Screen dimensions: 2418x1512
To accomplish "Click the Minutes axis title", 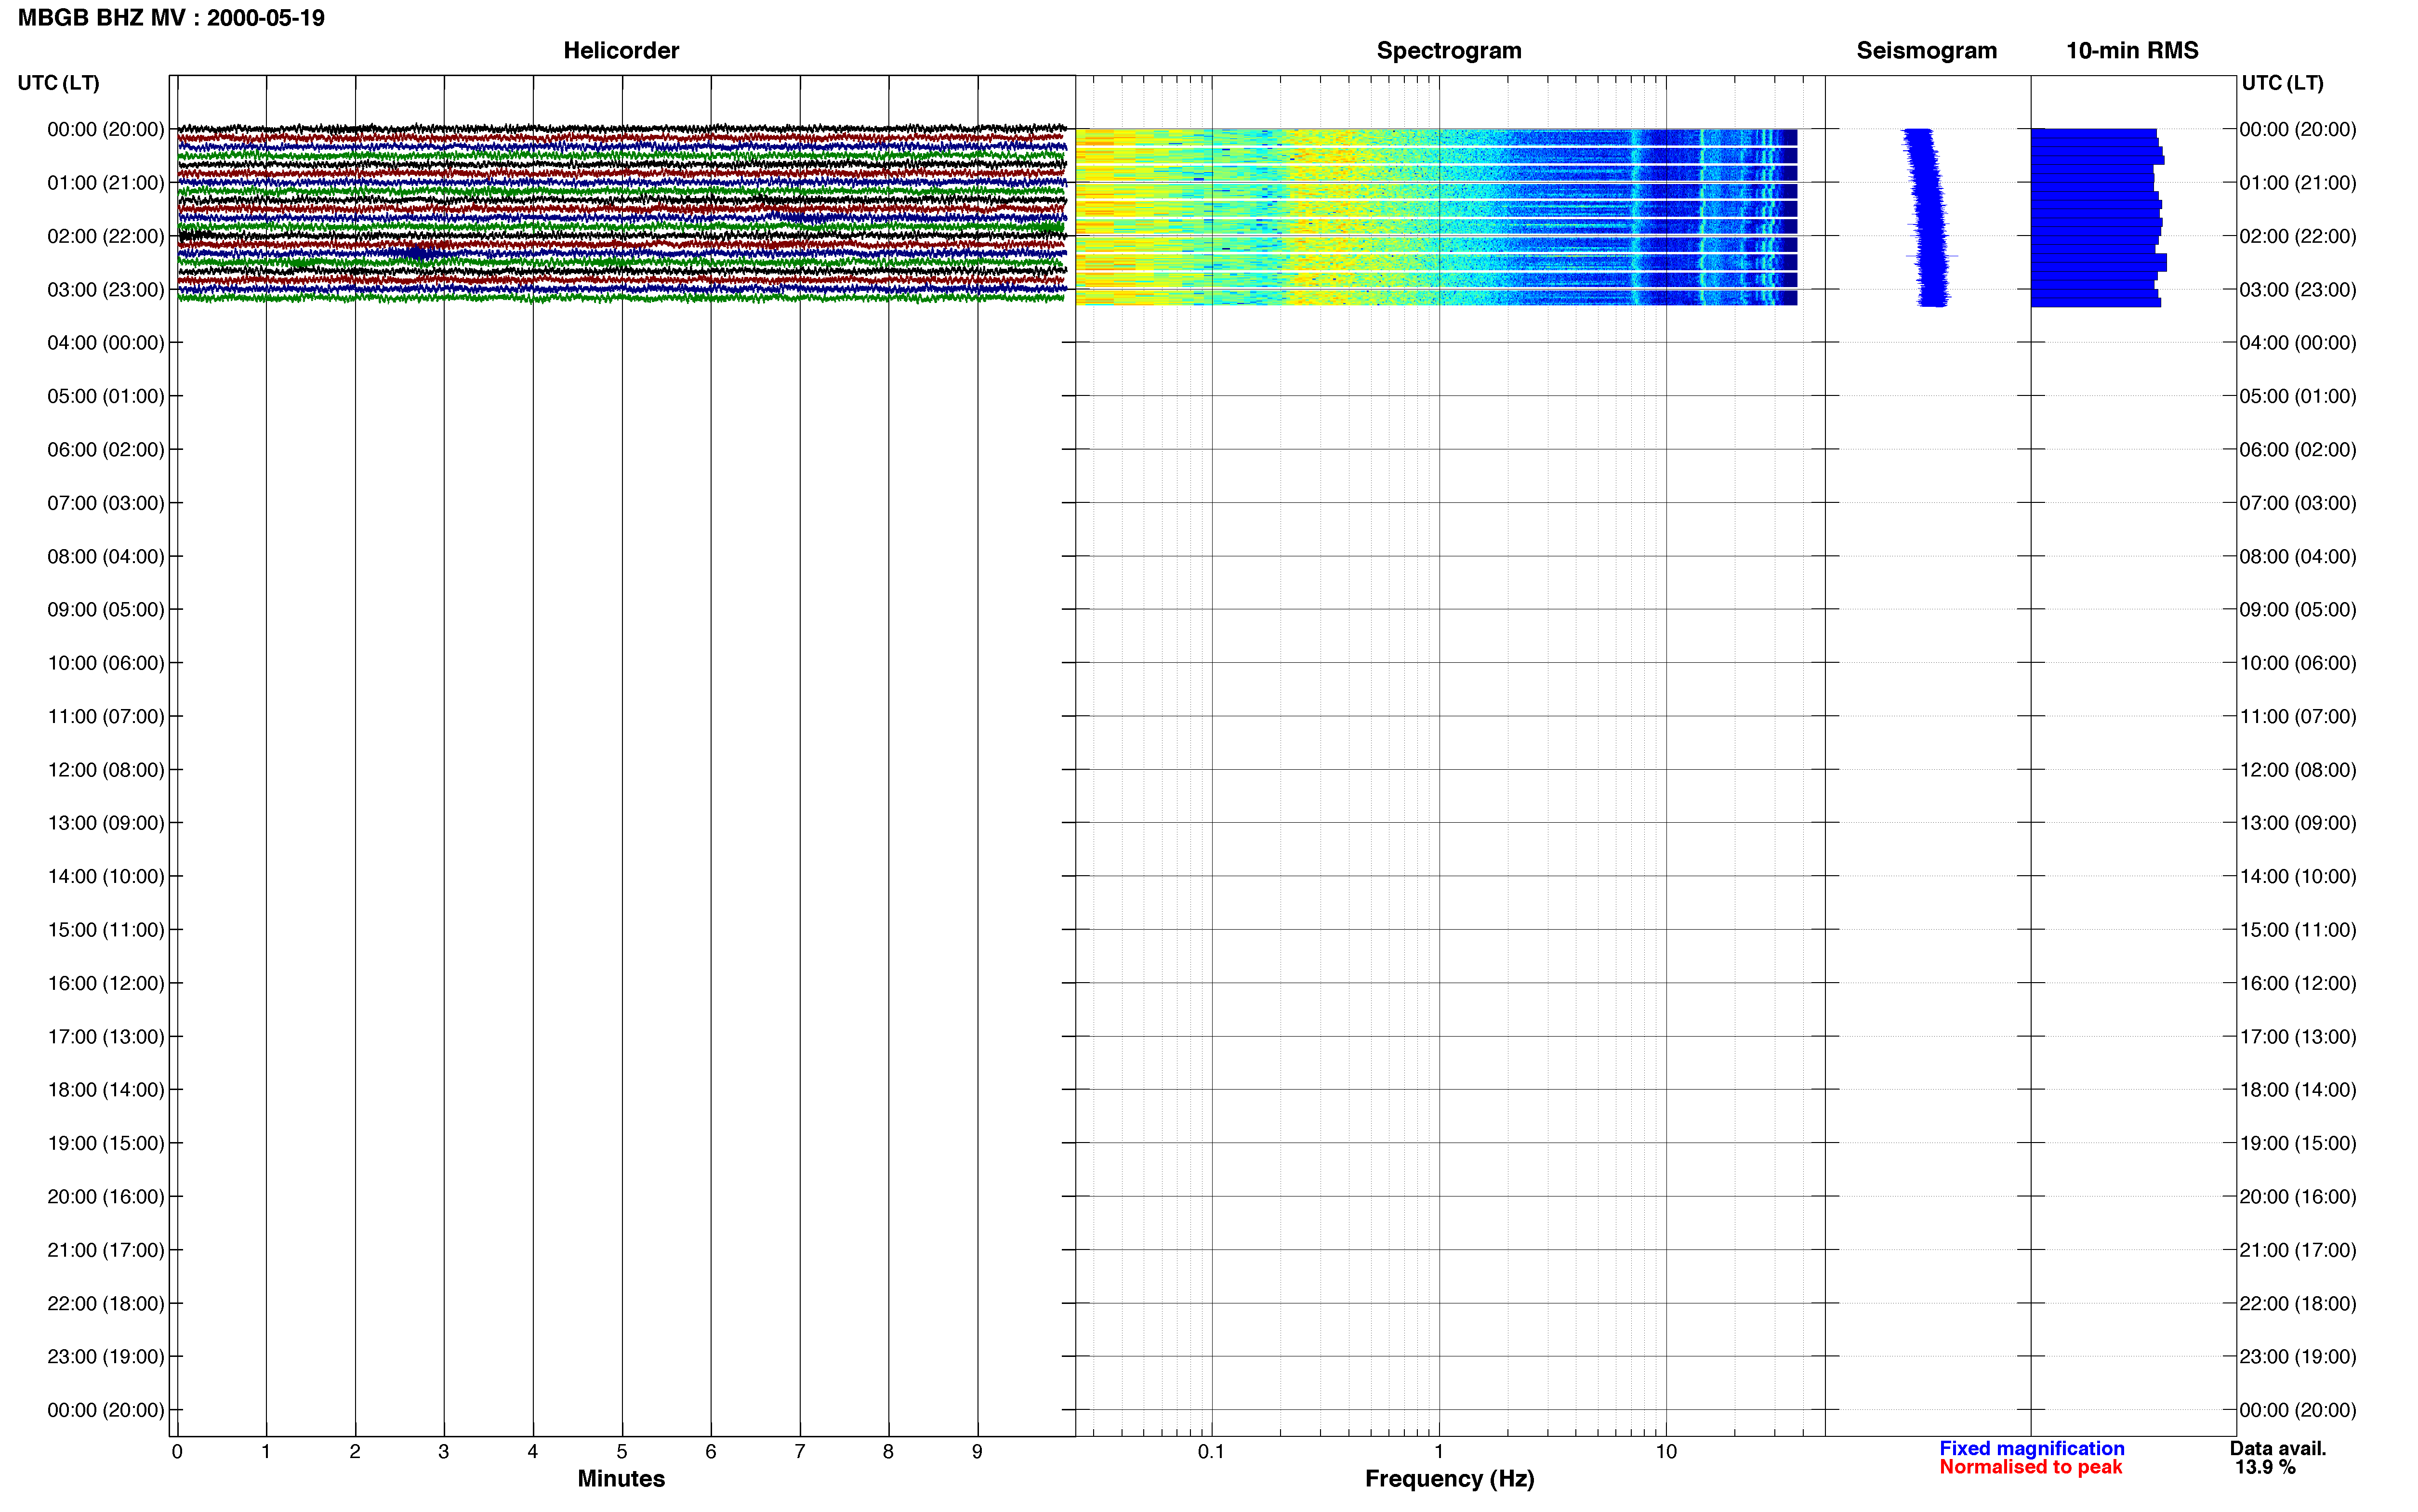I will click(x=621, y=1479).
